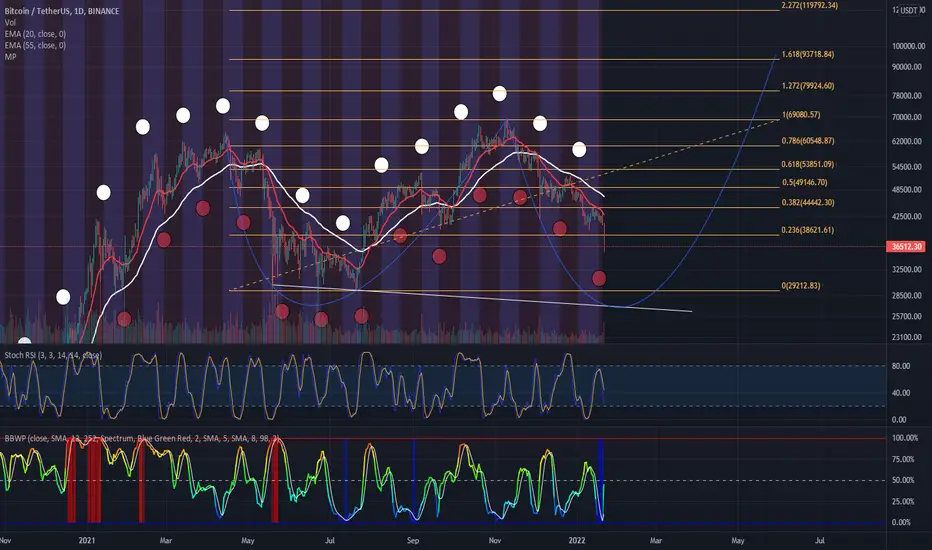Click the 0.236(38621.61) Fibonacci label
Viewport: 932px width, 550px height.
pyautogui.click(x=807, y=230)
